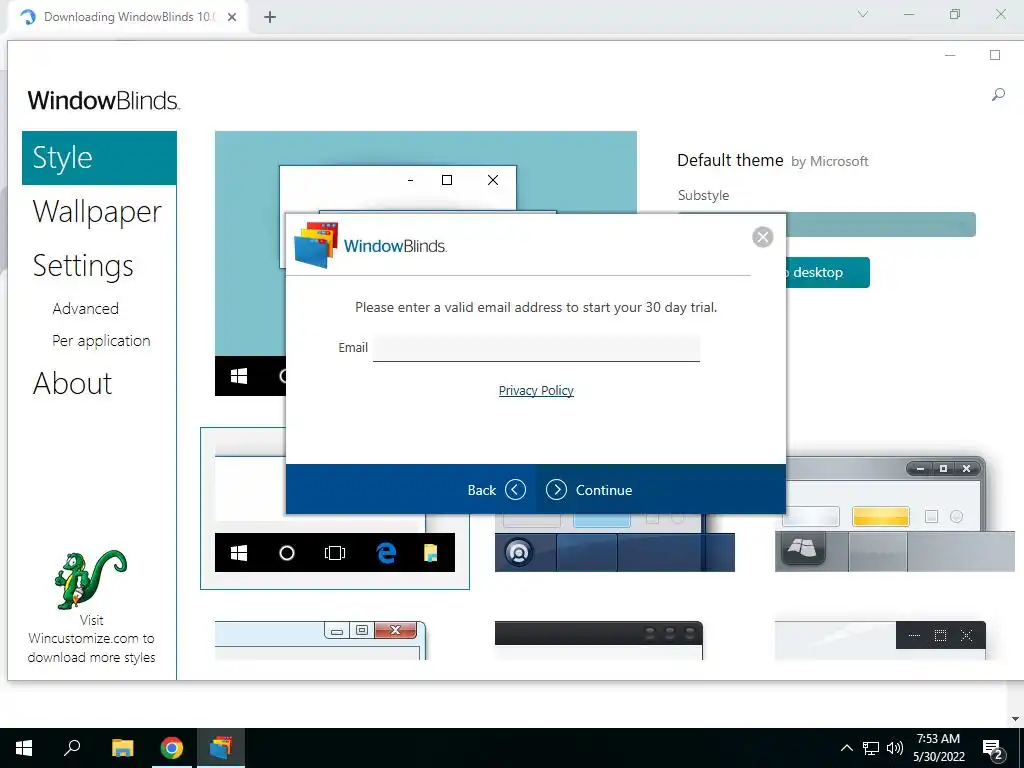Click the Downloading WindowBlinds browser tab

coord(129,17)
